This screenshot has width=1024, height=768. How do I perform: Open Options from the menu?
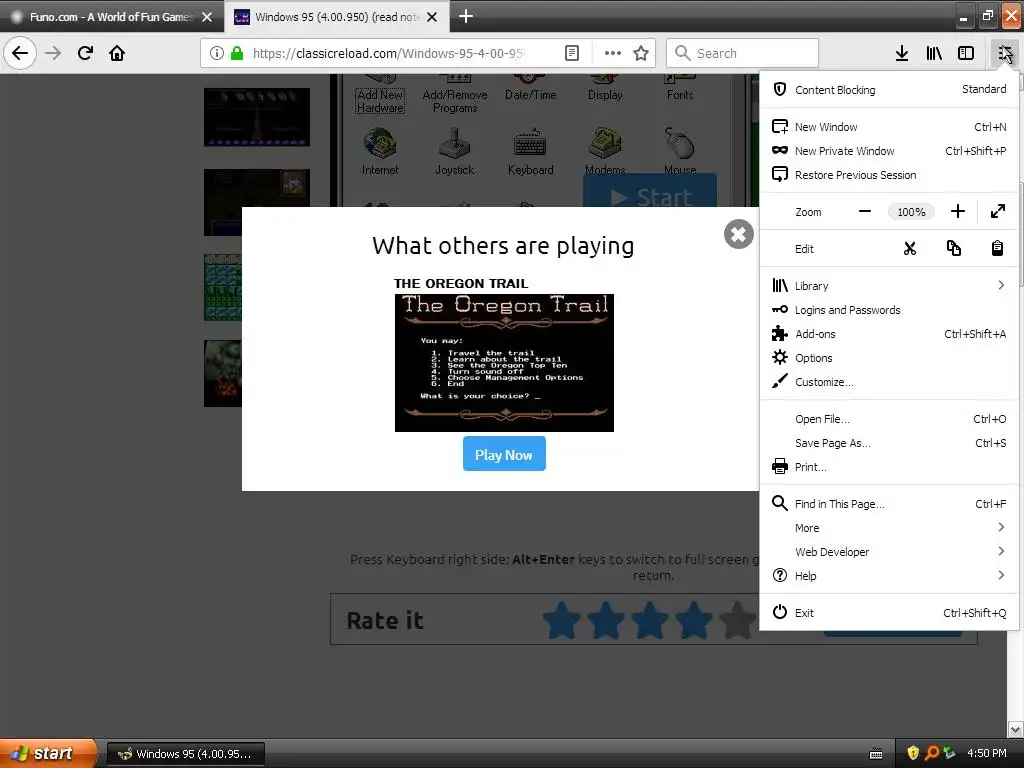(x=889, y=358)
